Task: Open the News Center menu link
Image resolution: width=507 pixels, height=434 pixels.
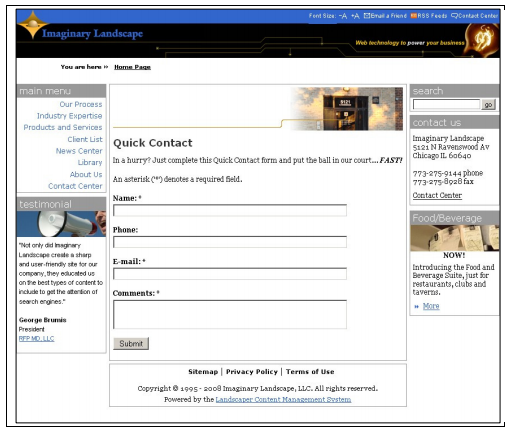Action: pyautogui.click(x=79, y=151)
